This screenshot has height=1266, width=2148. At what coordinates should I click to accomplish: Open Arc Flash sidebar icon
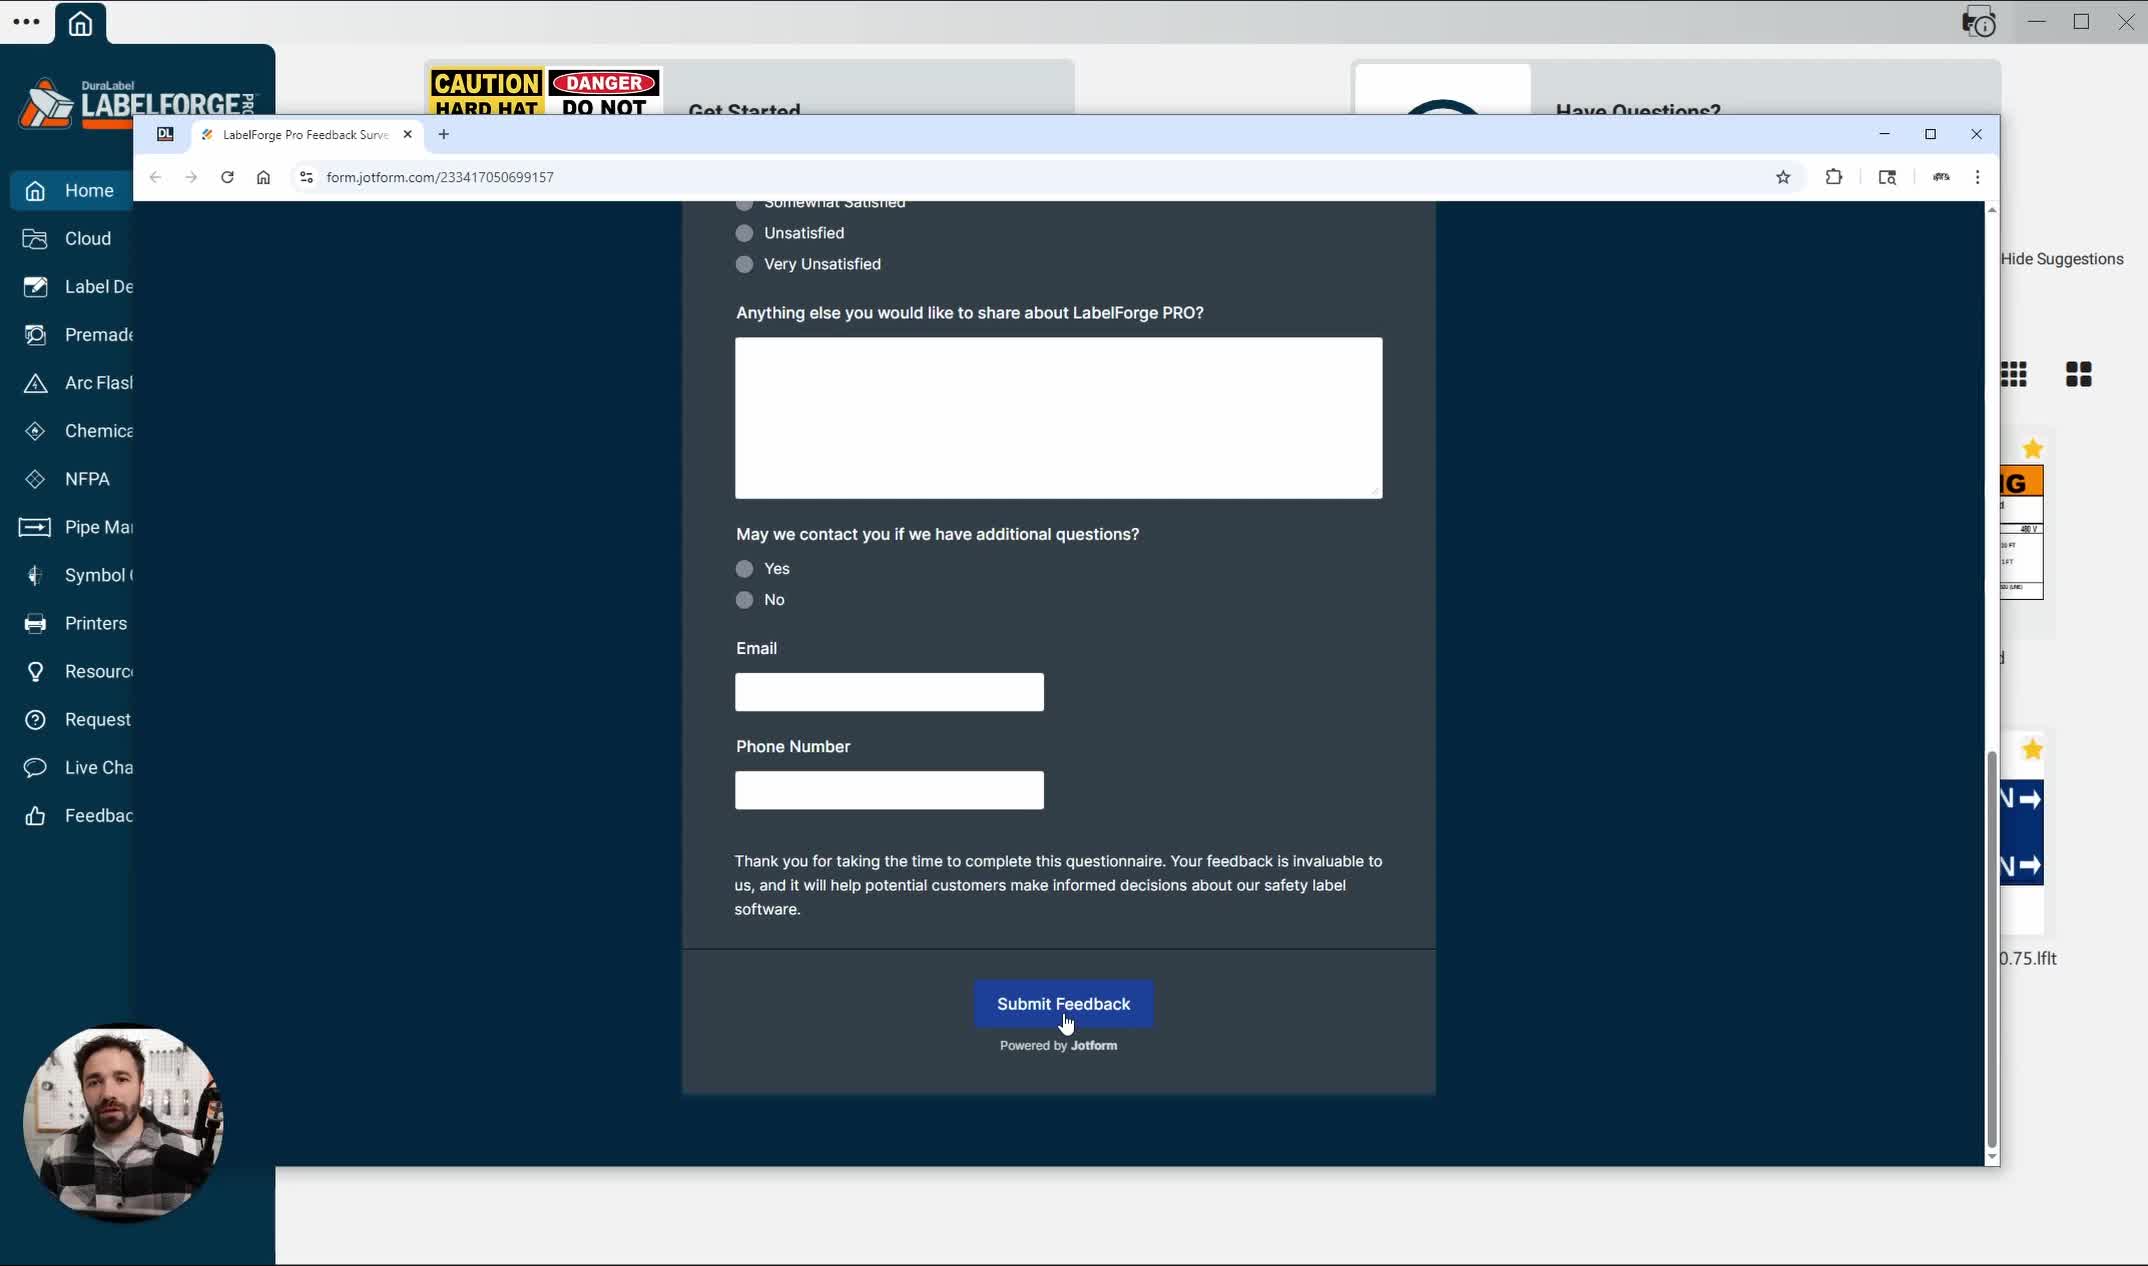tap(35, 383)
